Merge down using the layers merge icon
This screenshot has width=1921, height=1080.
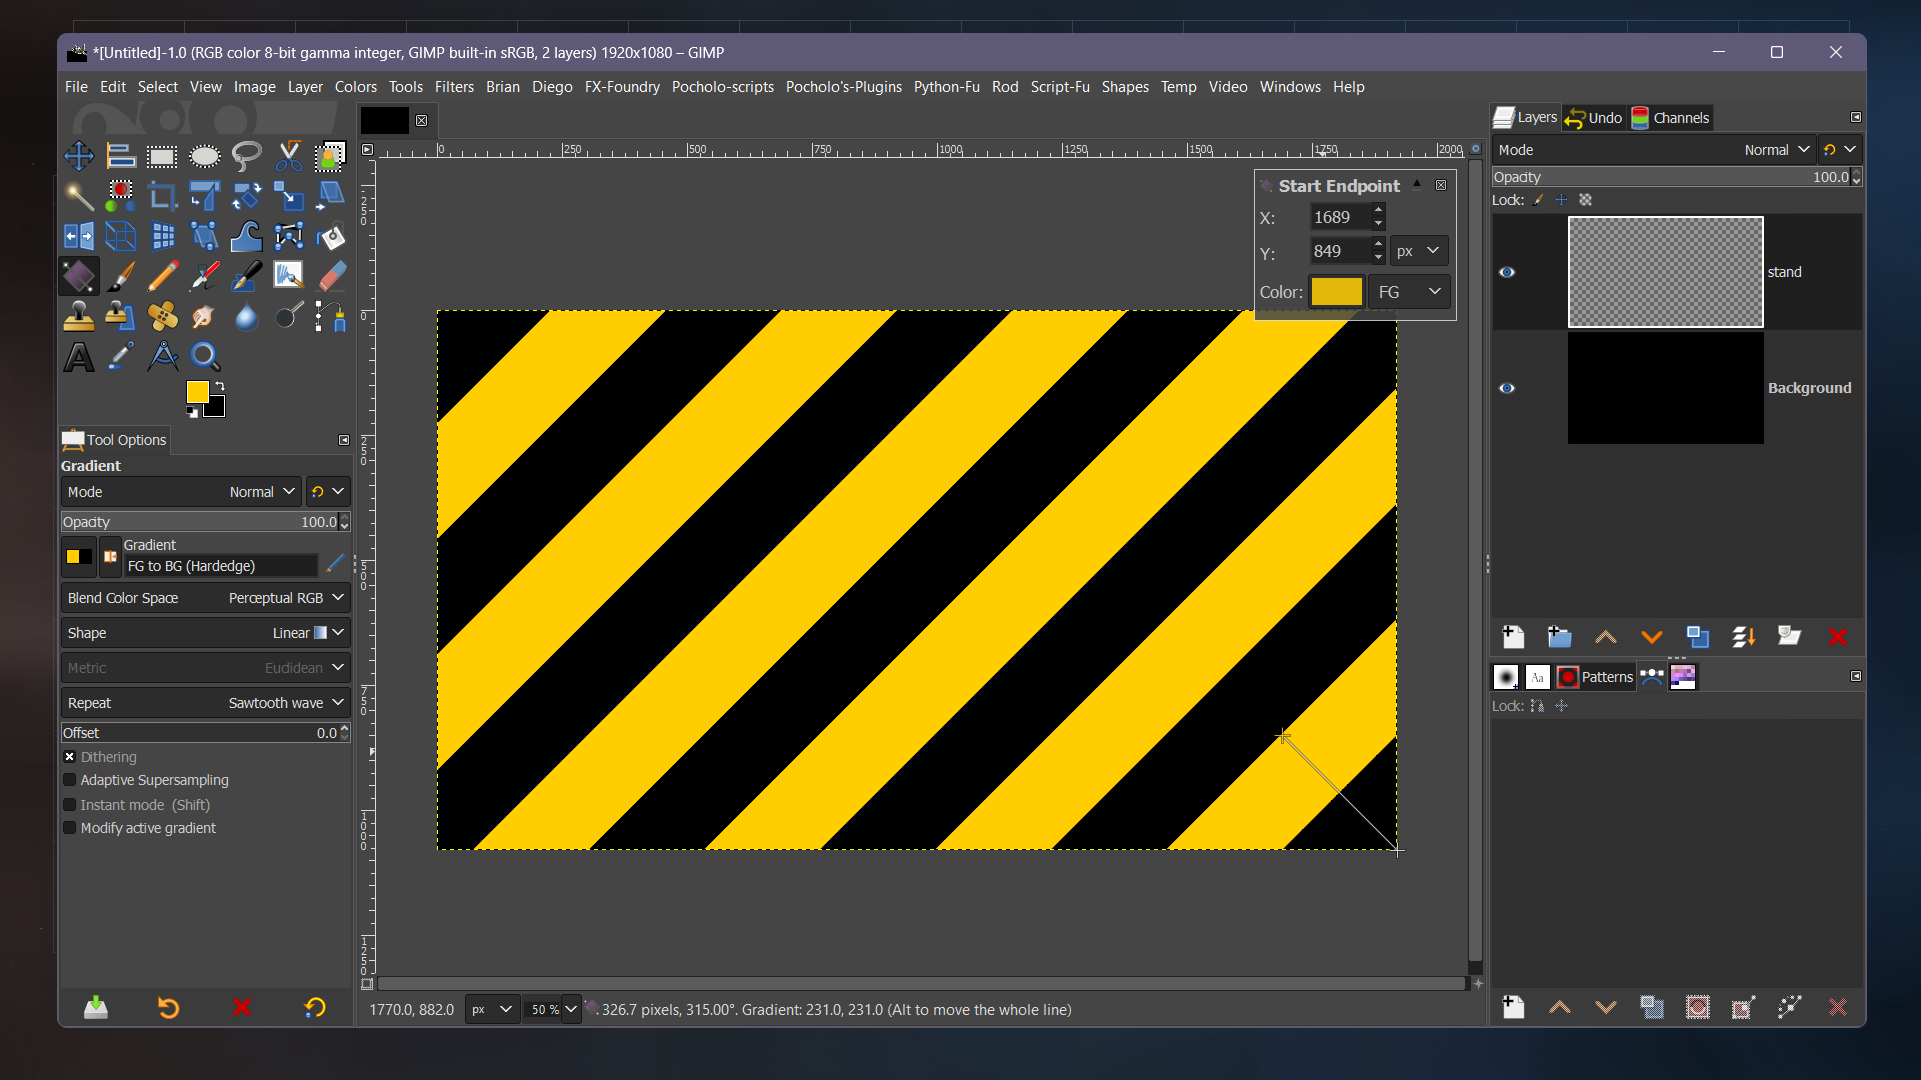(1744, 637)
